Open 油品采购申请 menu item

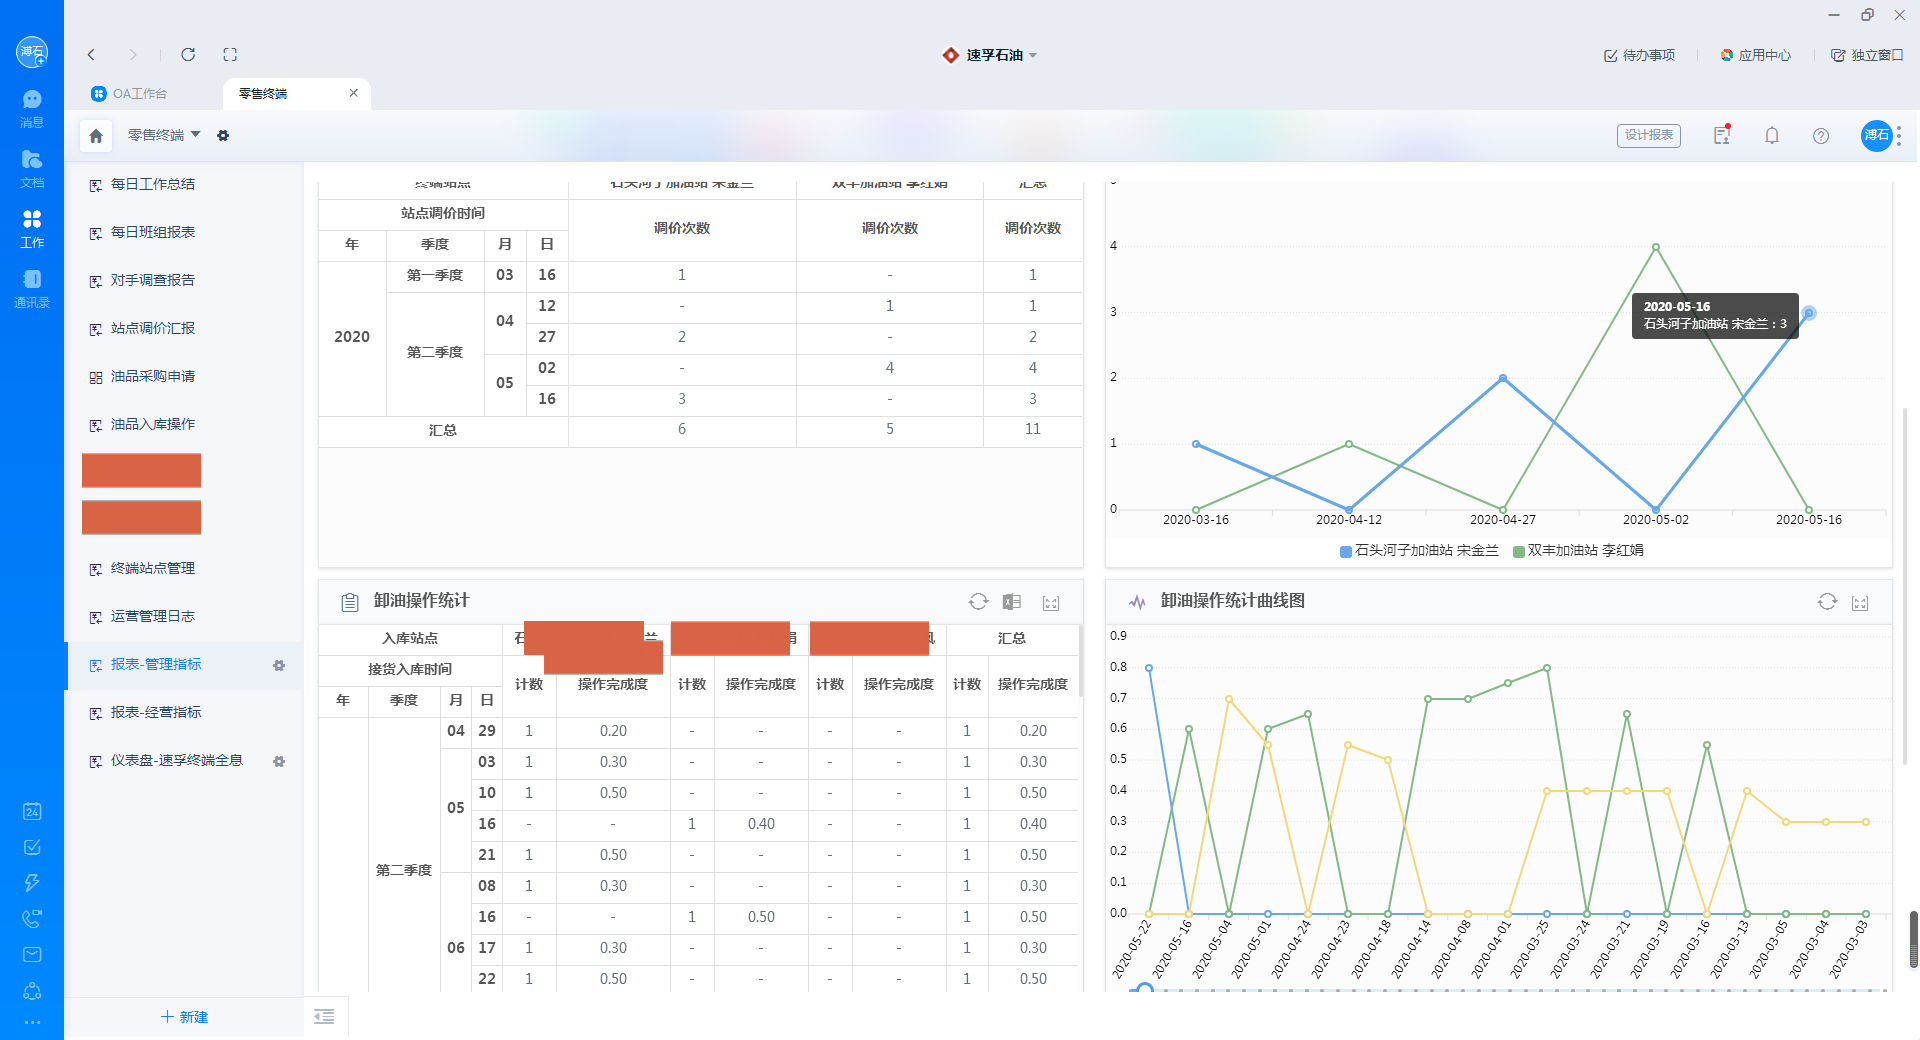152,377
